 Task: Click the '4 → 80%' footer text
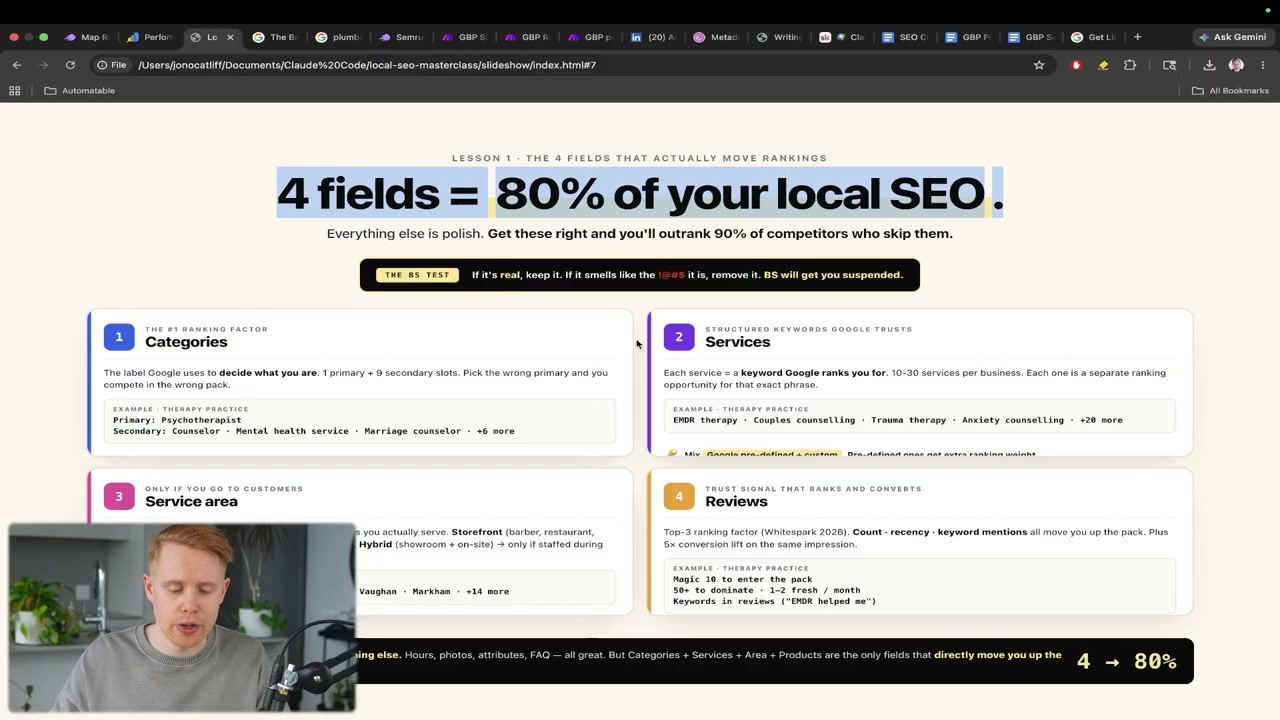(x=1126, y=661)
